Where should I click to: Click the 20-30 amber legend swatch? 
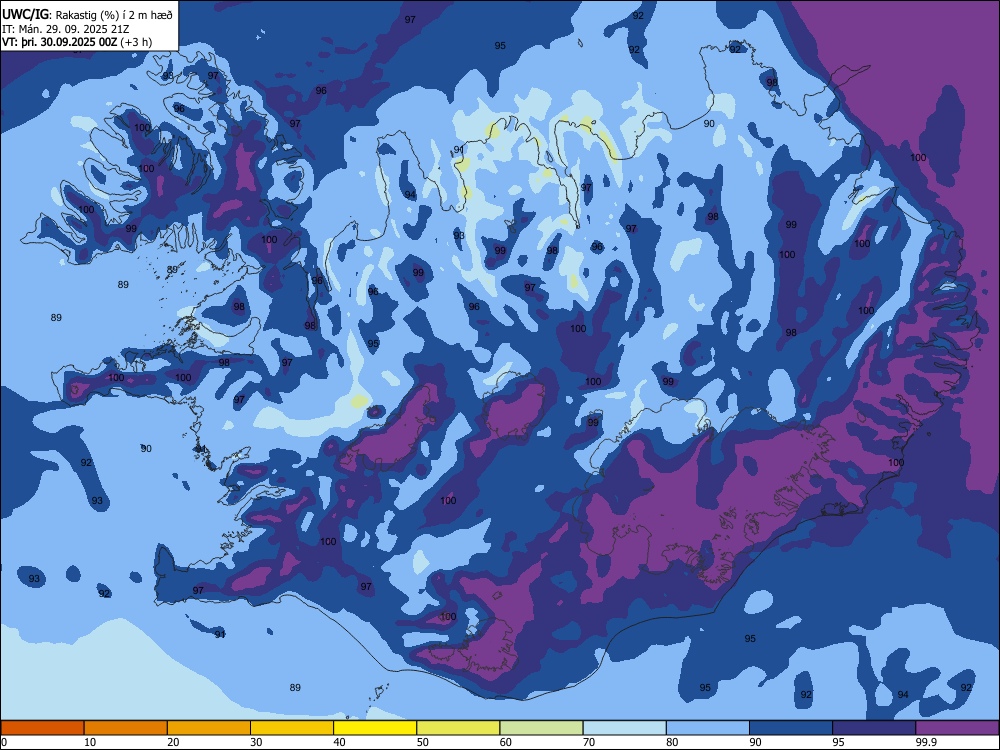209,728
